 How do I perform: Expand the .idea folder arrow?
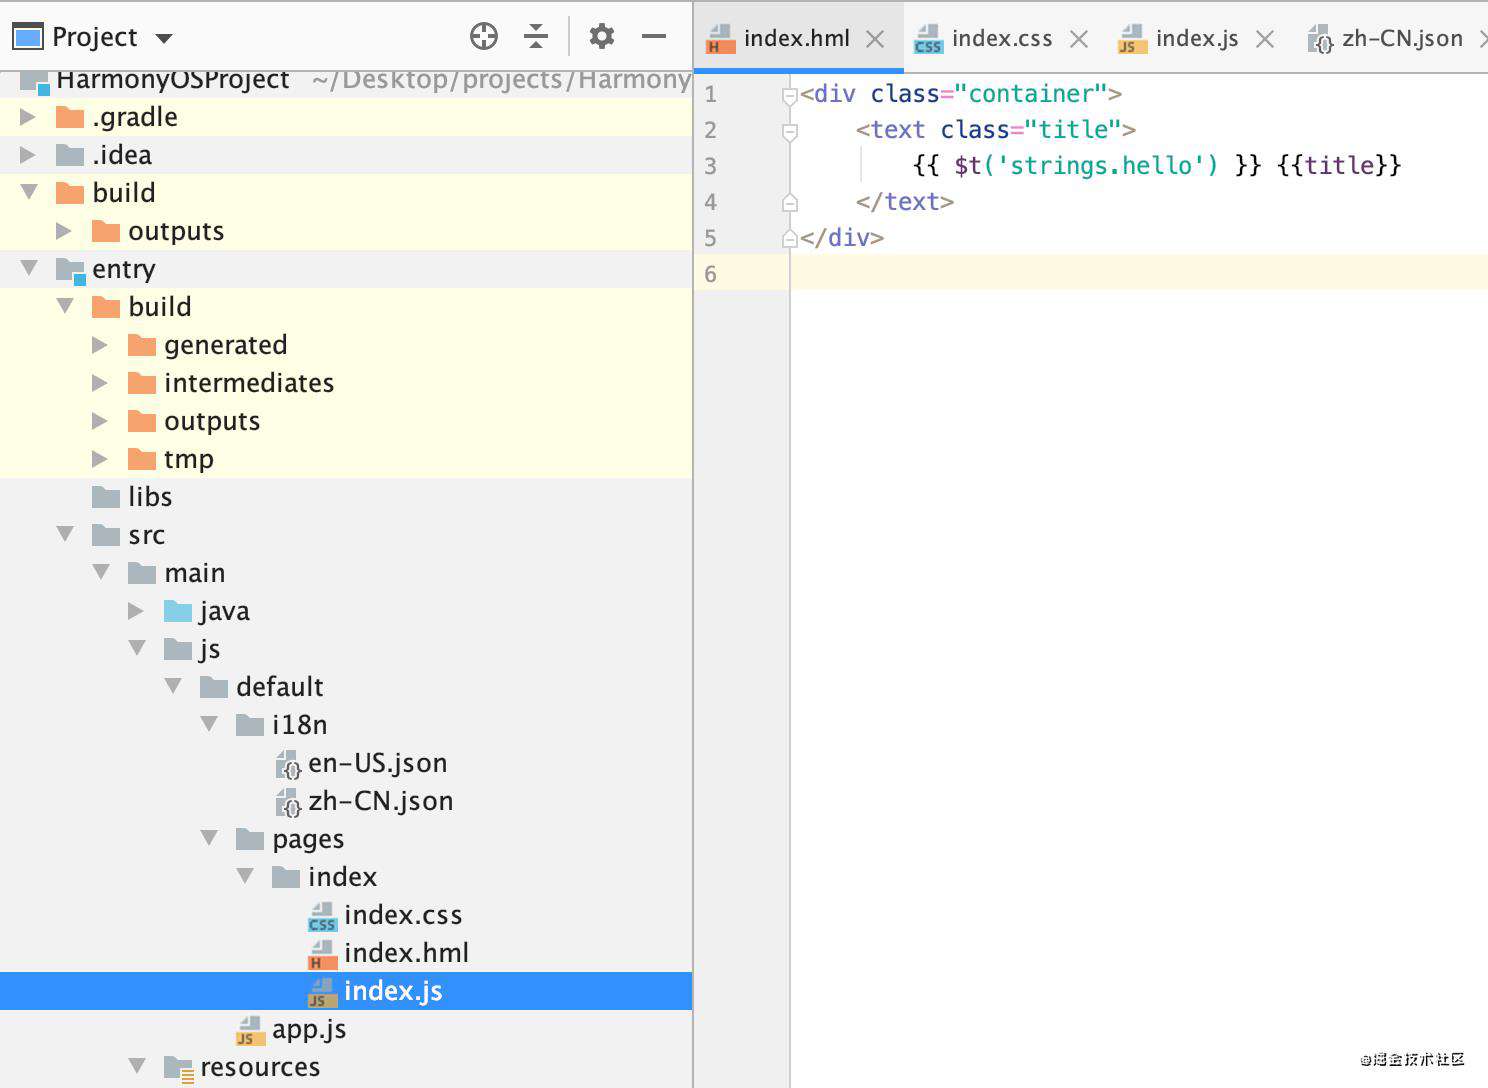tap(28, 155)
